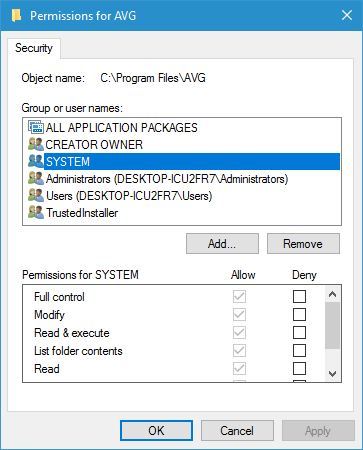Viewport: 363px width, 450px height.
Task: Click the Administrators group icon
Action: click(x=36, y=178)
